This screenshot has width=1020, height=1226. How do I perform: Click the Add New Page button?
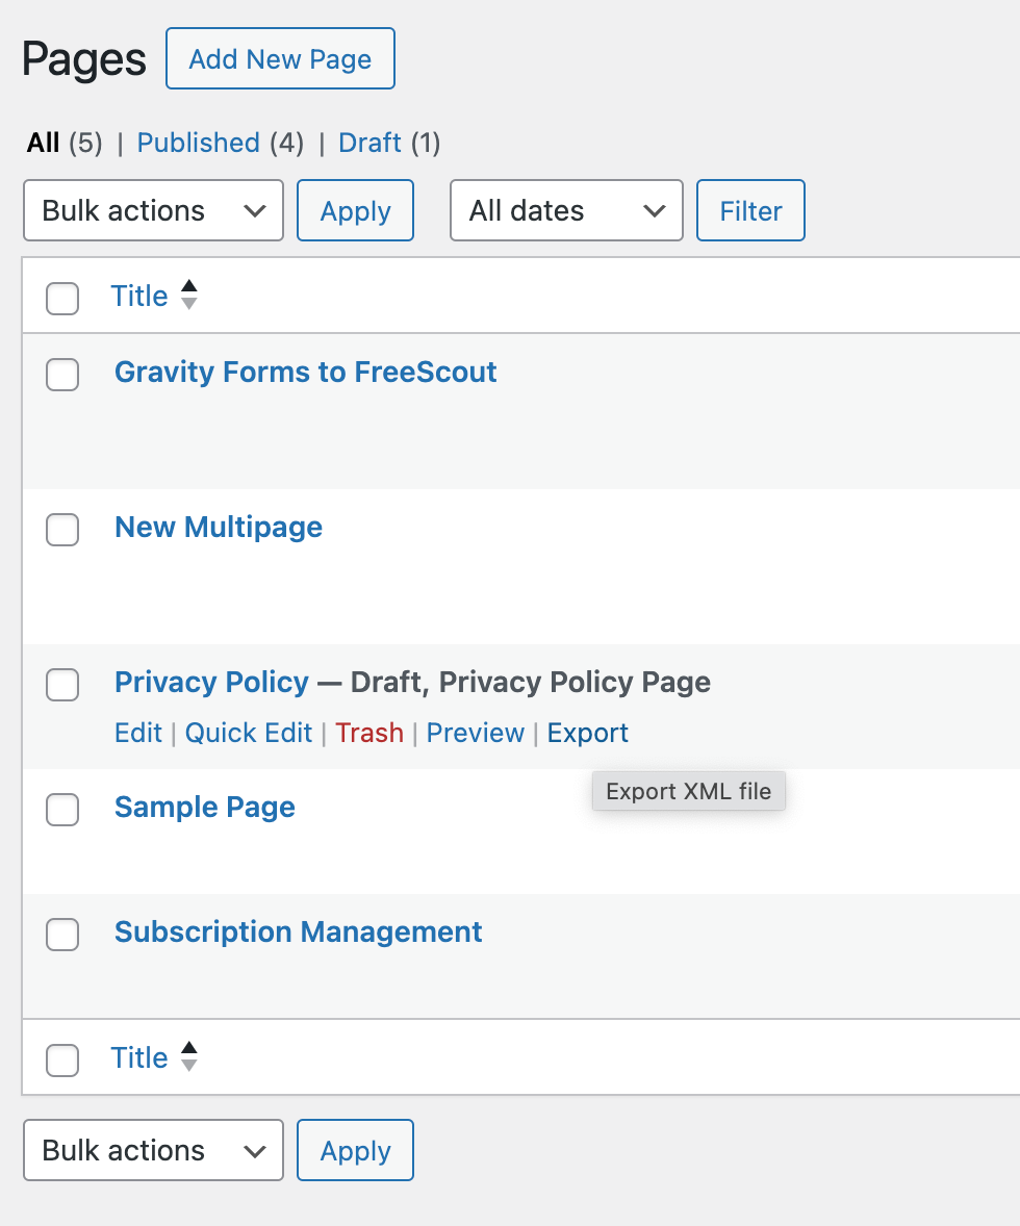click(x=280, y=58)
